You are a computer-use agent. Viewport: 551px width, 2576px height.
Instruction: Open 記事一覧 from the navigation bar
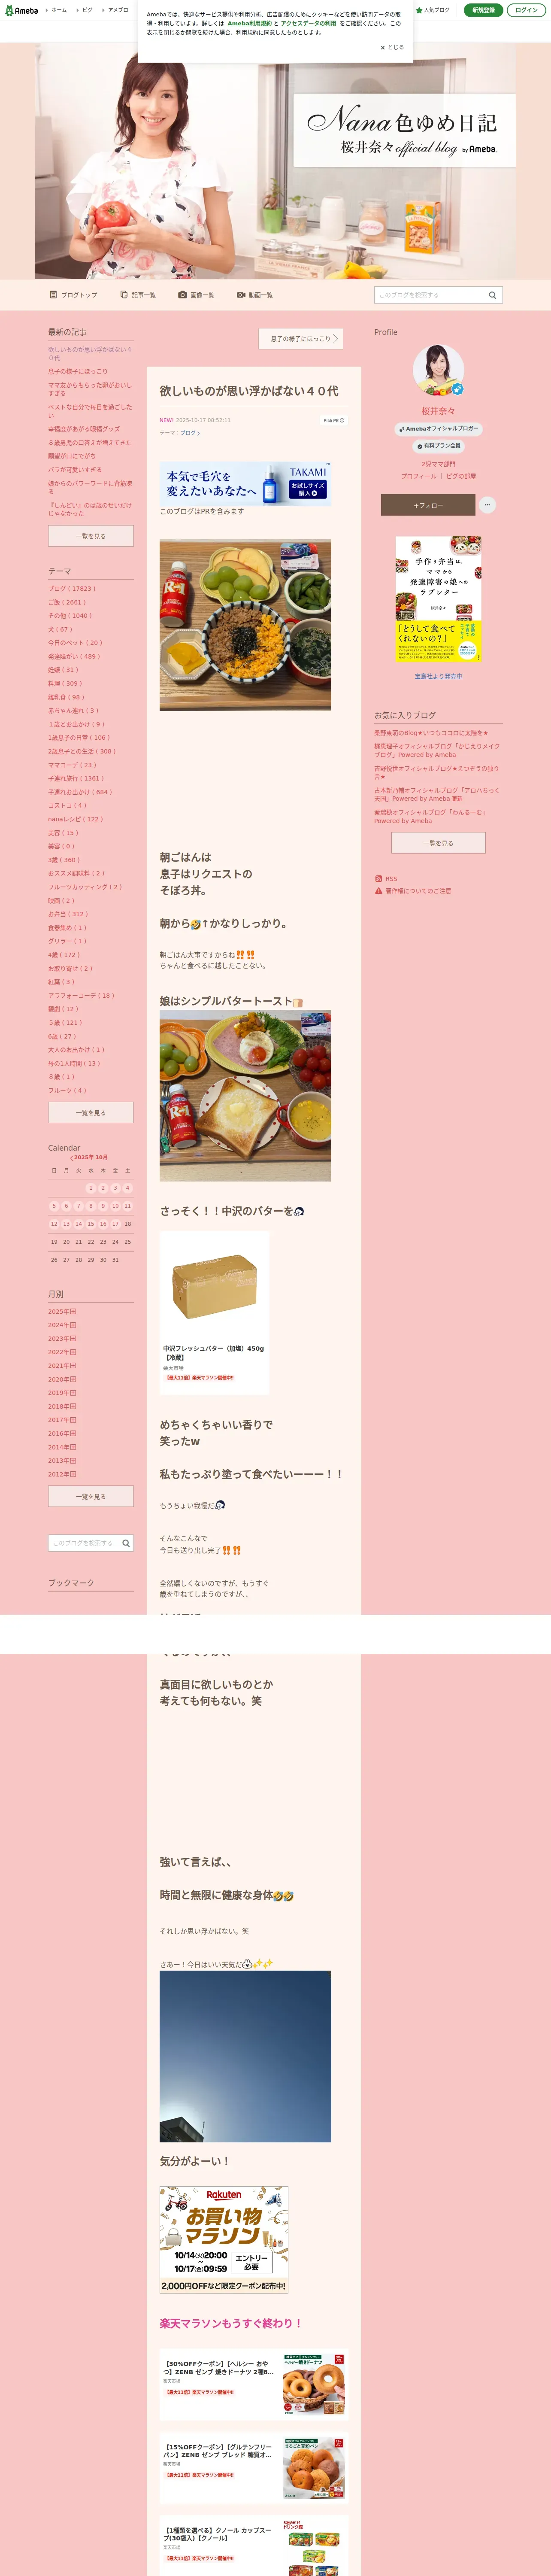(x=138, y=295)
